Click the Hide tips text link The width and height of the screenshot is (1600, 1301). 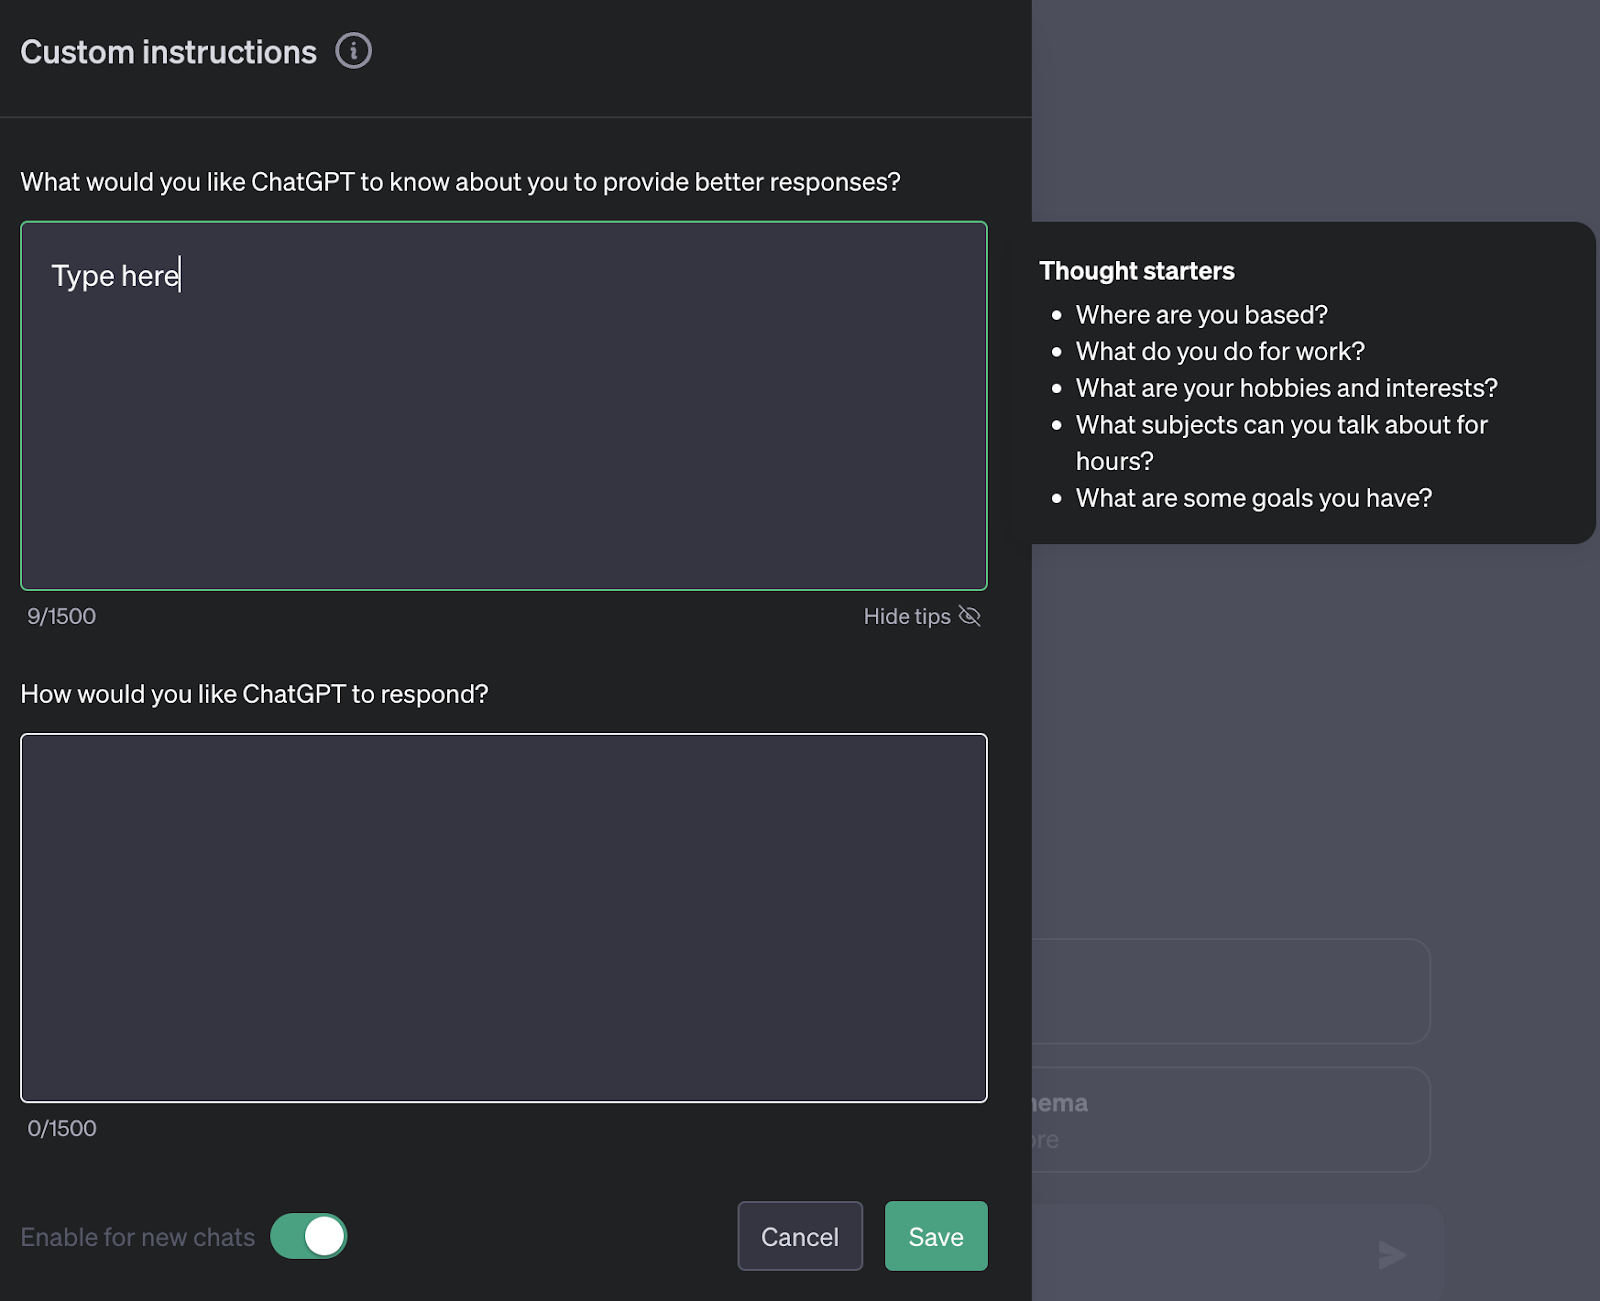coord(906,616)
